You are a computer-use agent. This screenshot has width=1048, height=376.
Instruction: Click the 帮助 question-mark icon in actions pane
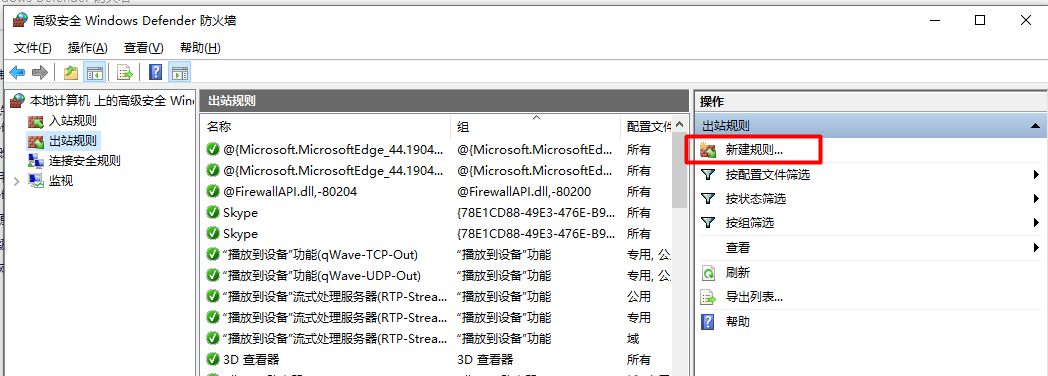click(x=708, y=322)
